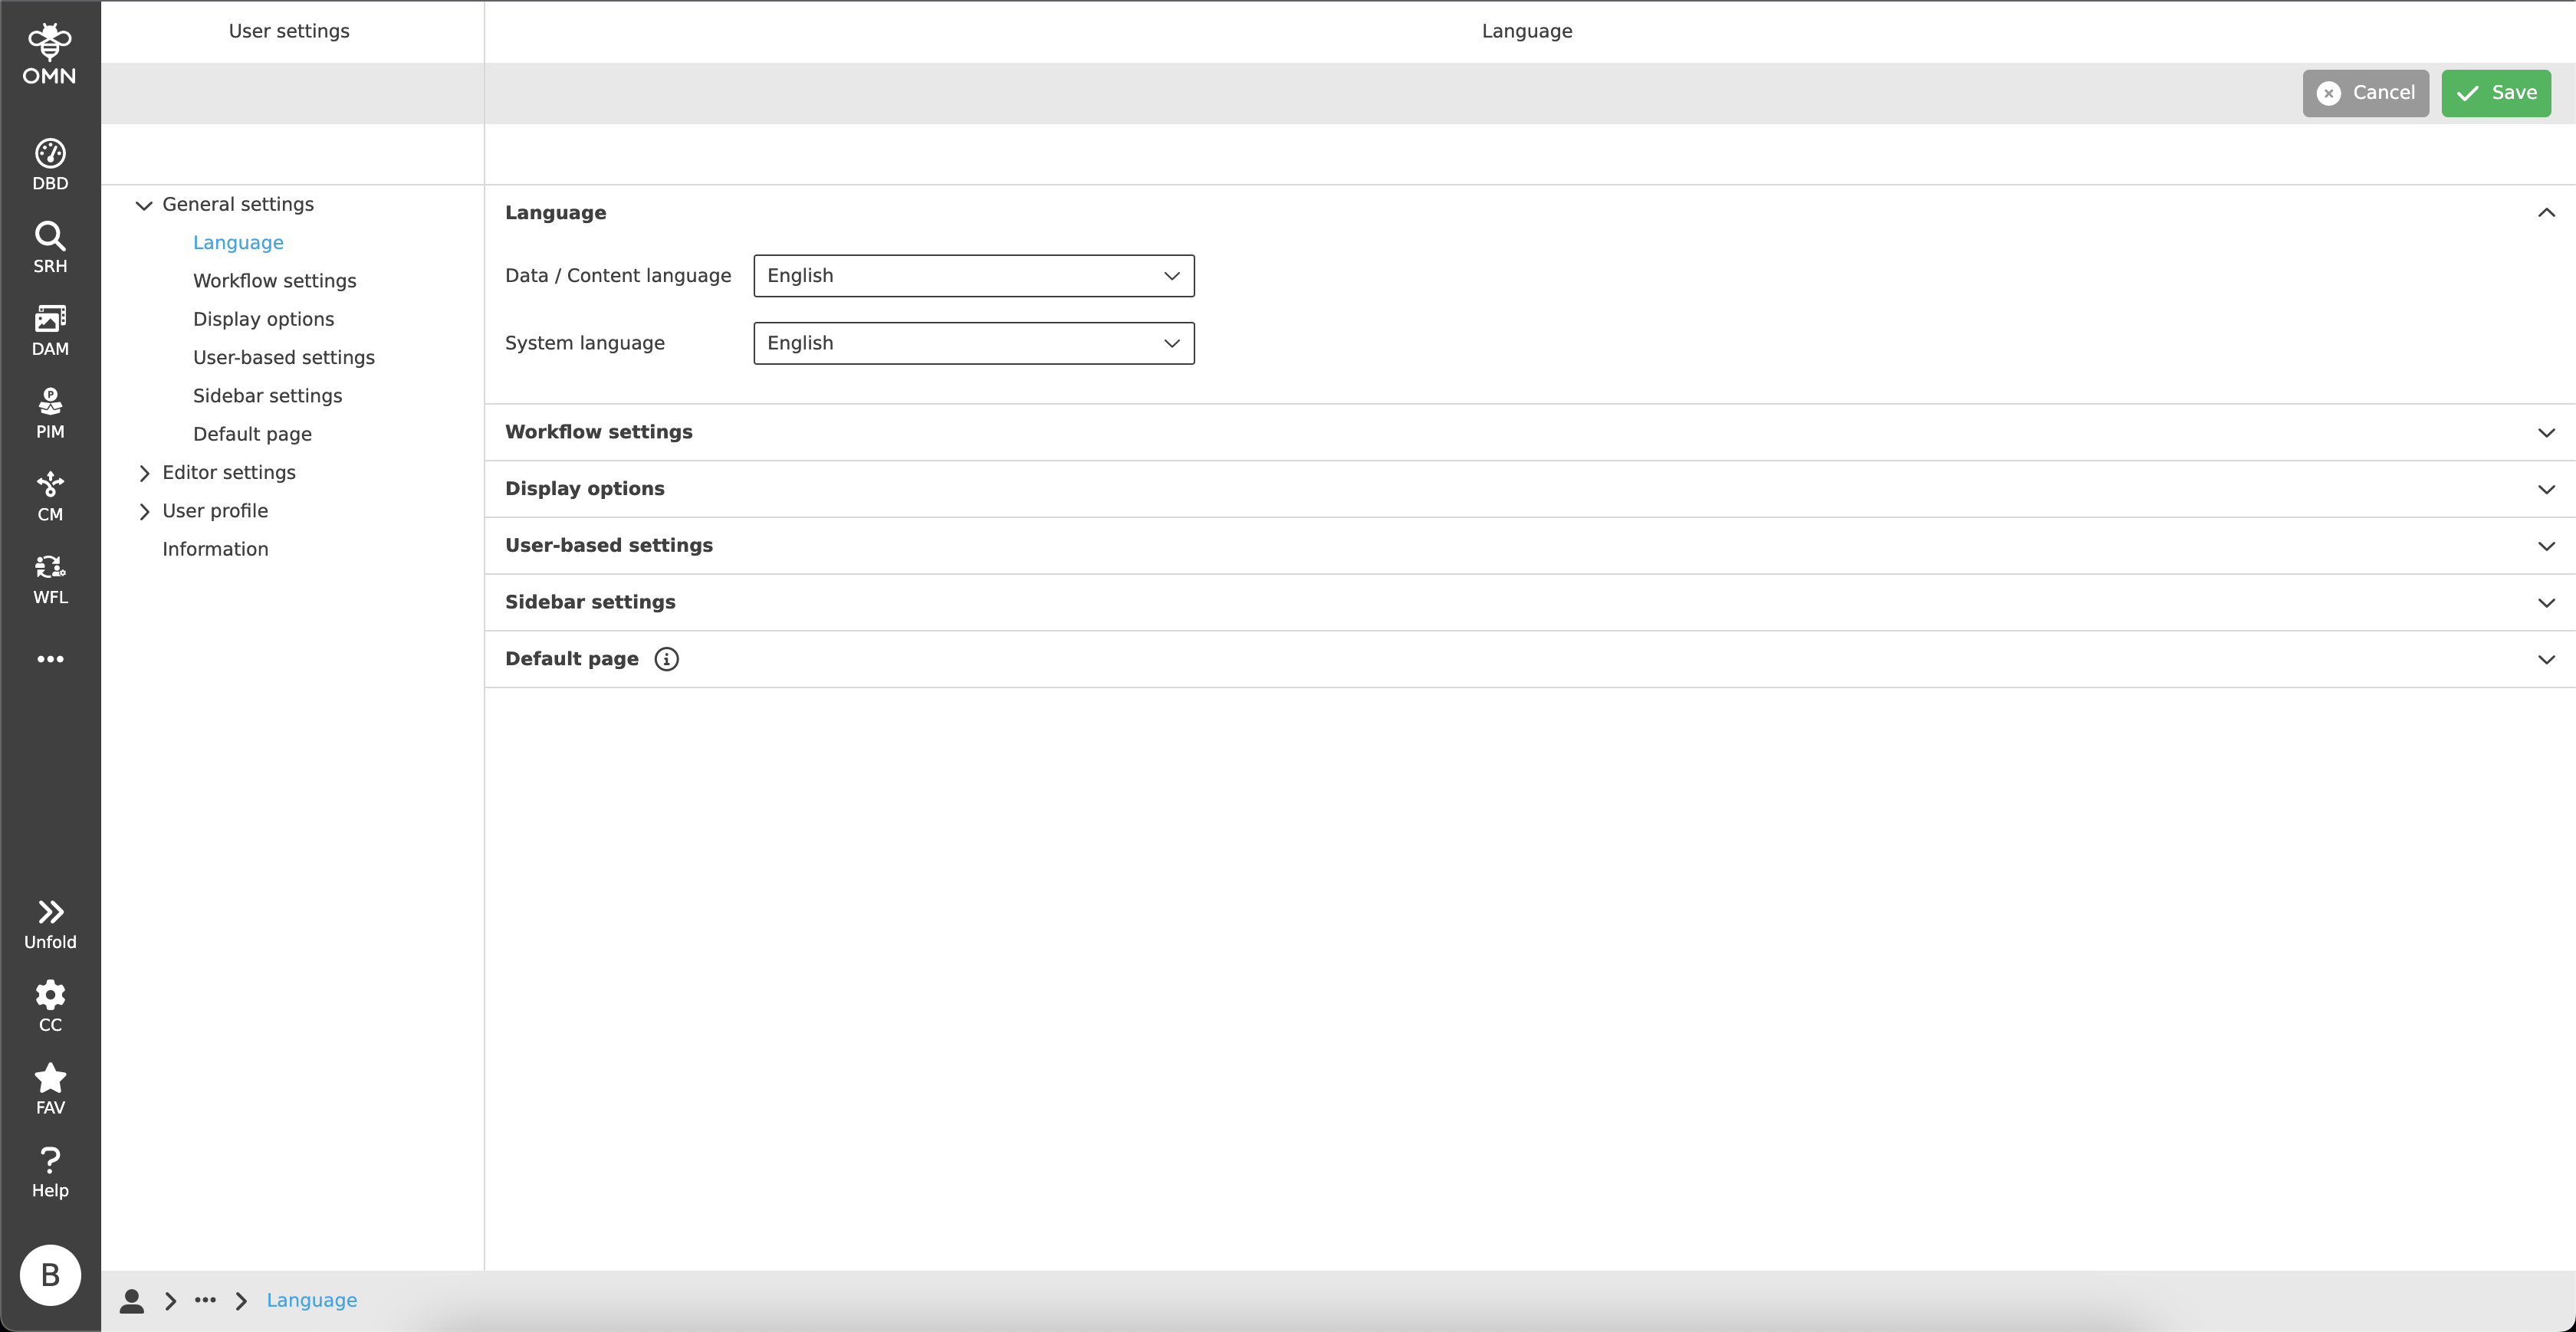Screen dimensions: 2576x1332
Task: Click the user avatar at bottom left
Action: tap(50, 1275)
